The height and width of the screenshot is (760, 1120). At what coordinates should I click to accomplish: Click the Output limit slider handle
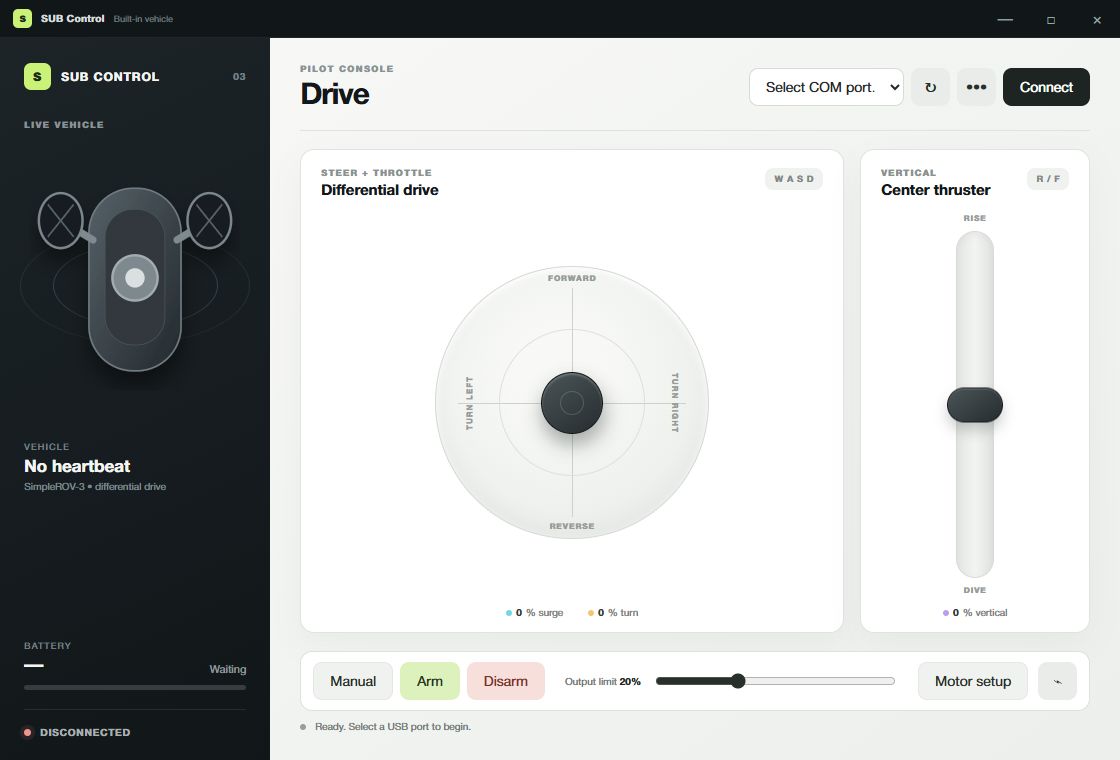point(738,681)
